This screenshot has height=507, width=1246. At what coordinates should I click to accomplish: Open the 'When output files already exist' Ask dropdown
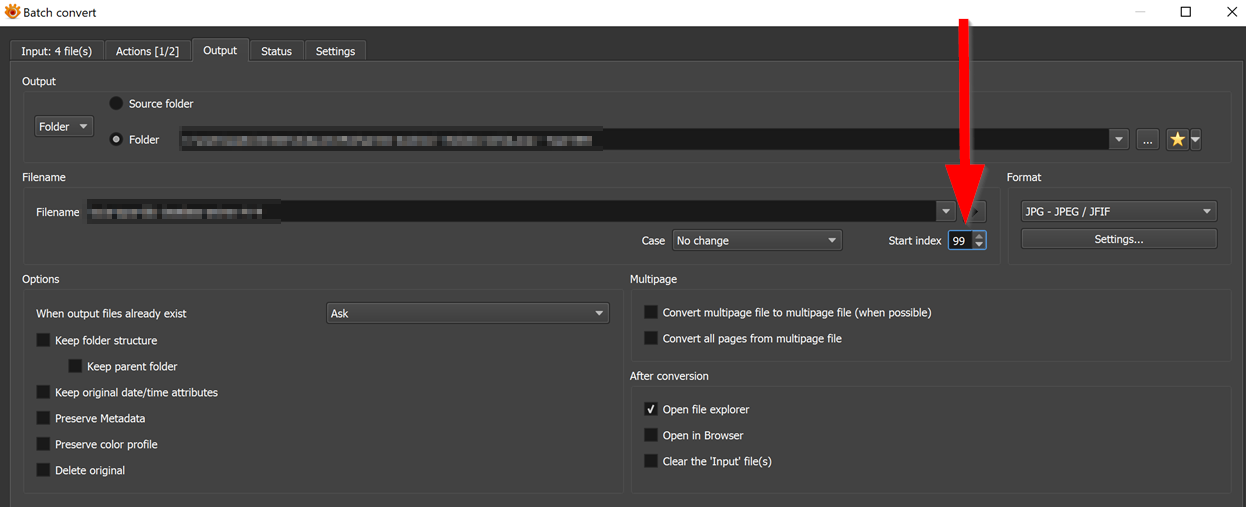[x=467, y=314]
